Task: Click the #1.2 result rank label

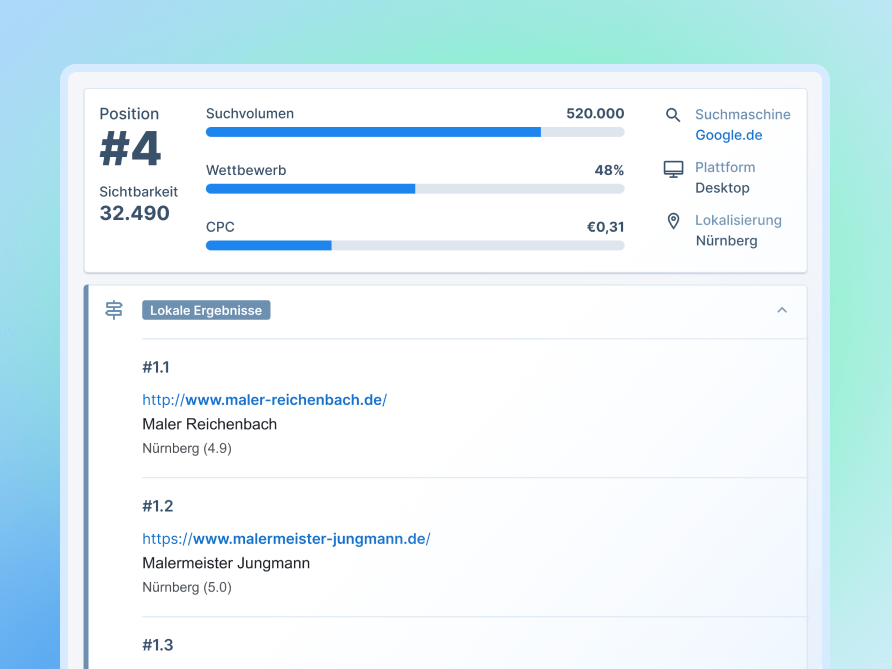Action: pyautogui.click(x=158, y=506)
